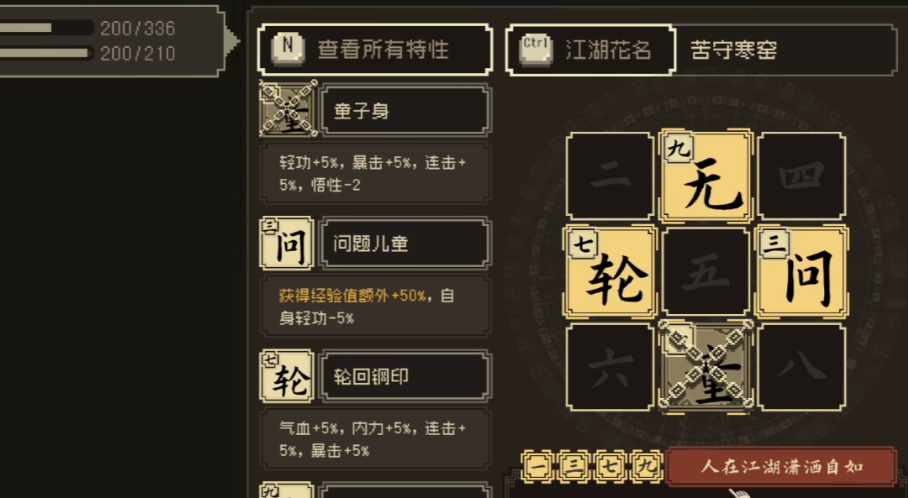The width and height of the screenshot is (908, 498).
Task: Select the 轮 trait icon in list
Action: (287, 376)
